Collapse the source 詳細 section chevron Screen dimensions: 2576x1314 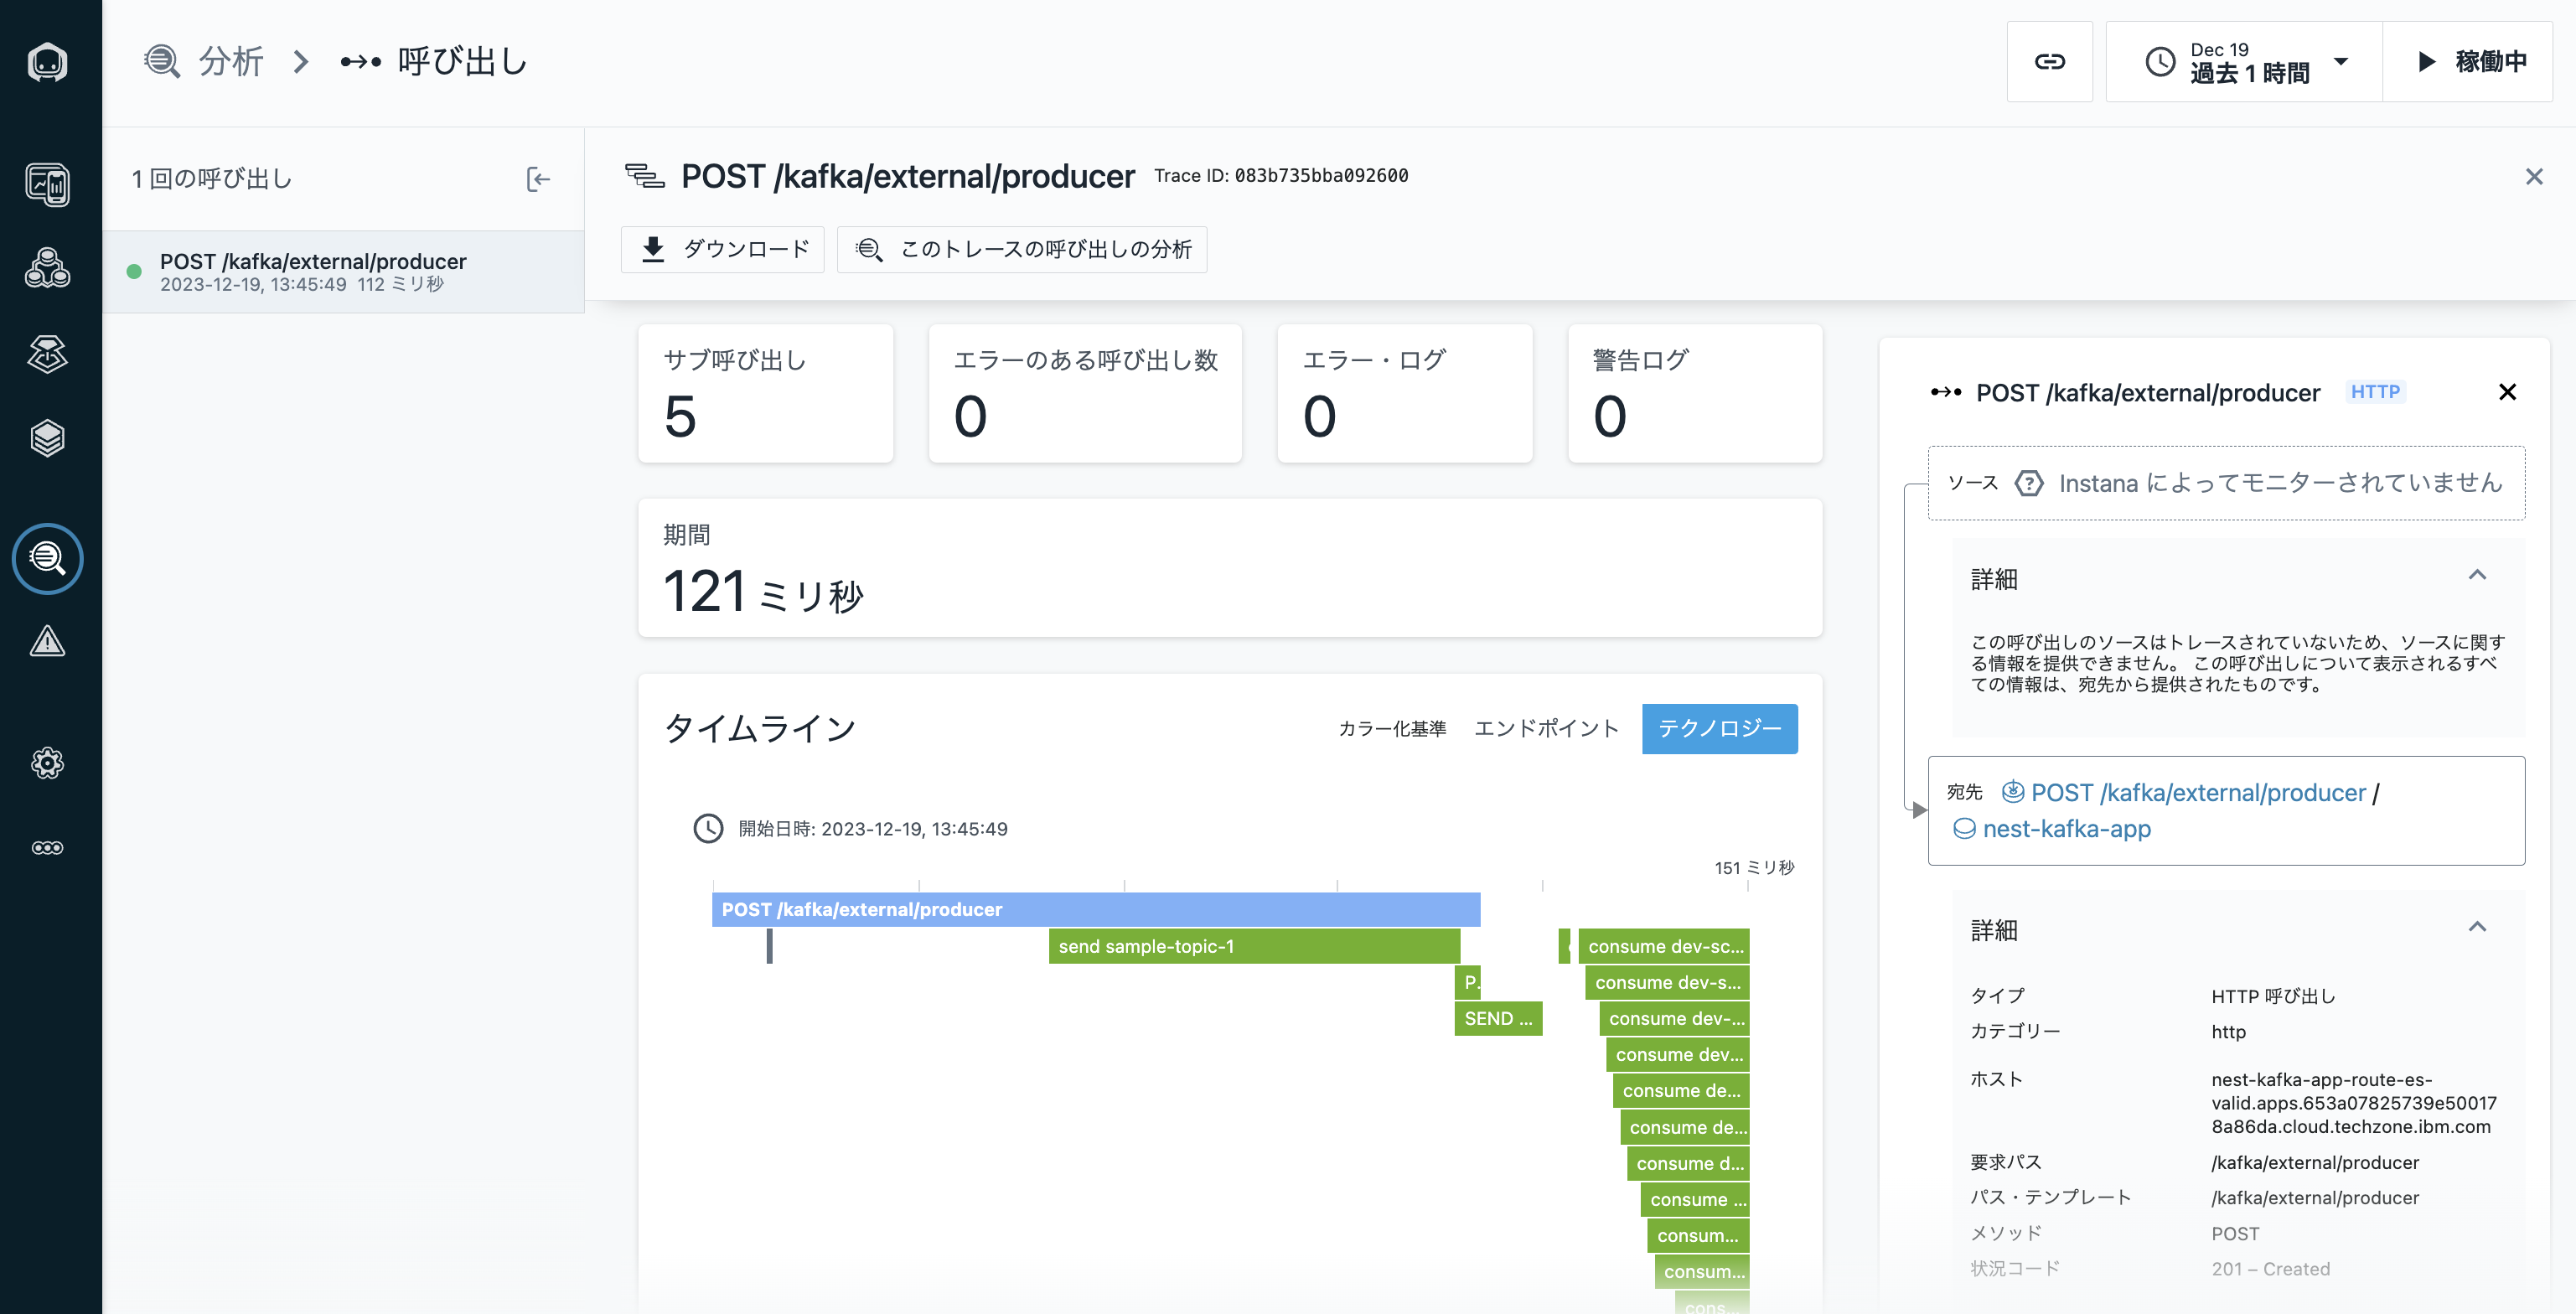coord(2476,575)
